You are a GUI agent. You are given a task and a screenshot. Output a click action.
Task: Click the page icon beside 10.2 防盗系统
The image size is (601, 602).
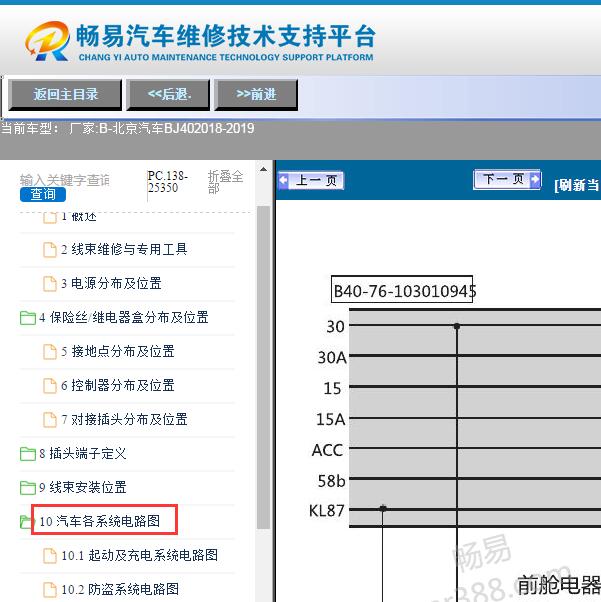pyautogui.click(x=50, y=589)
